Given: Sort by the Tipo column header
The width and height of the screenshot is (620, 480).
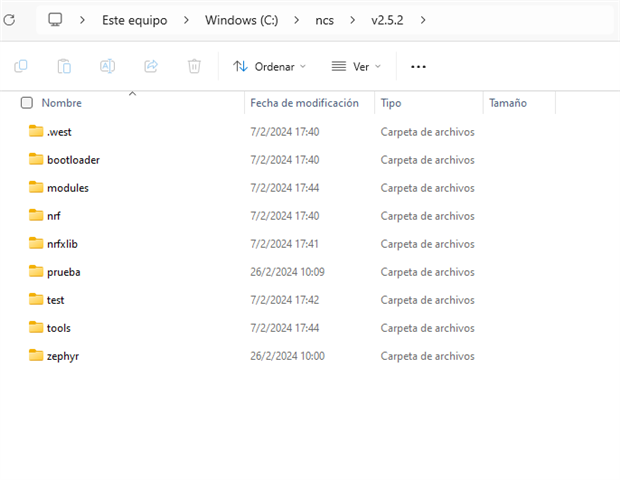Looking at the screenshot, I should pos(391,103).
